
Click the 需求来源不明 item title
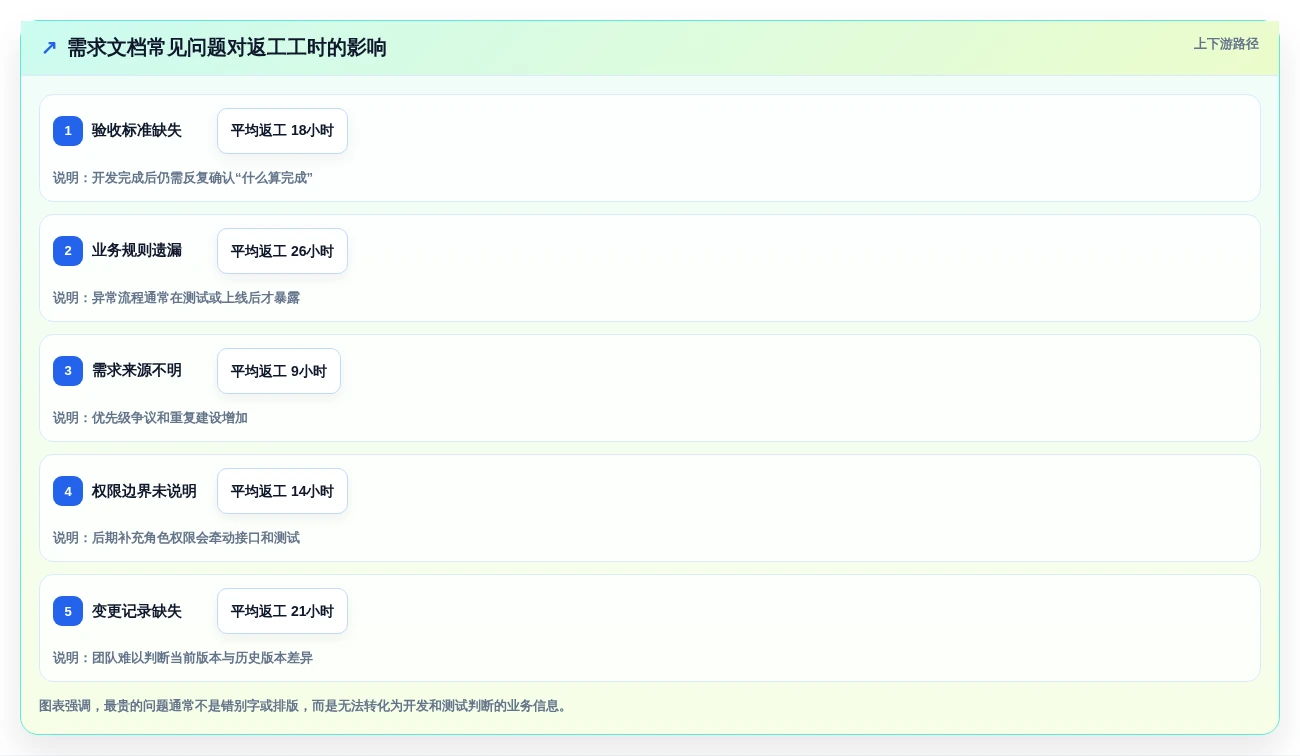click(137, 371)
